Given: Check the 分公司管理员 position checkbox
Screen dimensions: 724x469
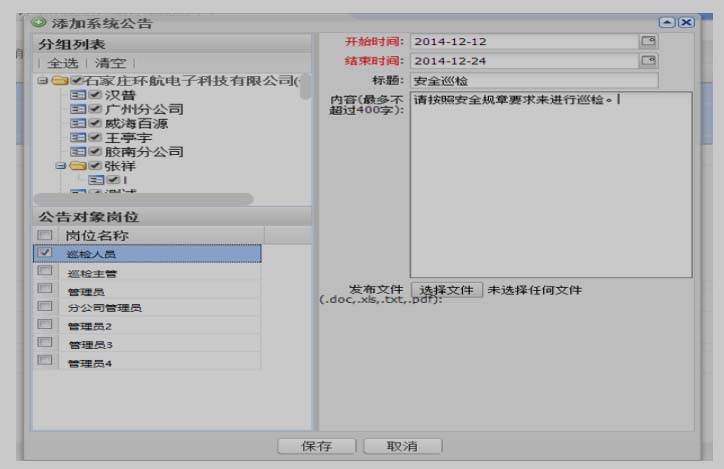Looking at the screenshot, I should pyautogui.click(x=45, y=307).
